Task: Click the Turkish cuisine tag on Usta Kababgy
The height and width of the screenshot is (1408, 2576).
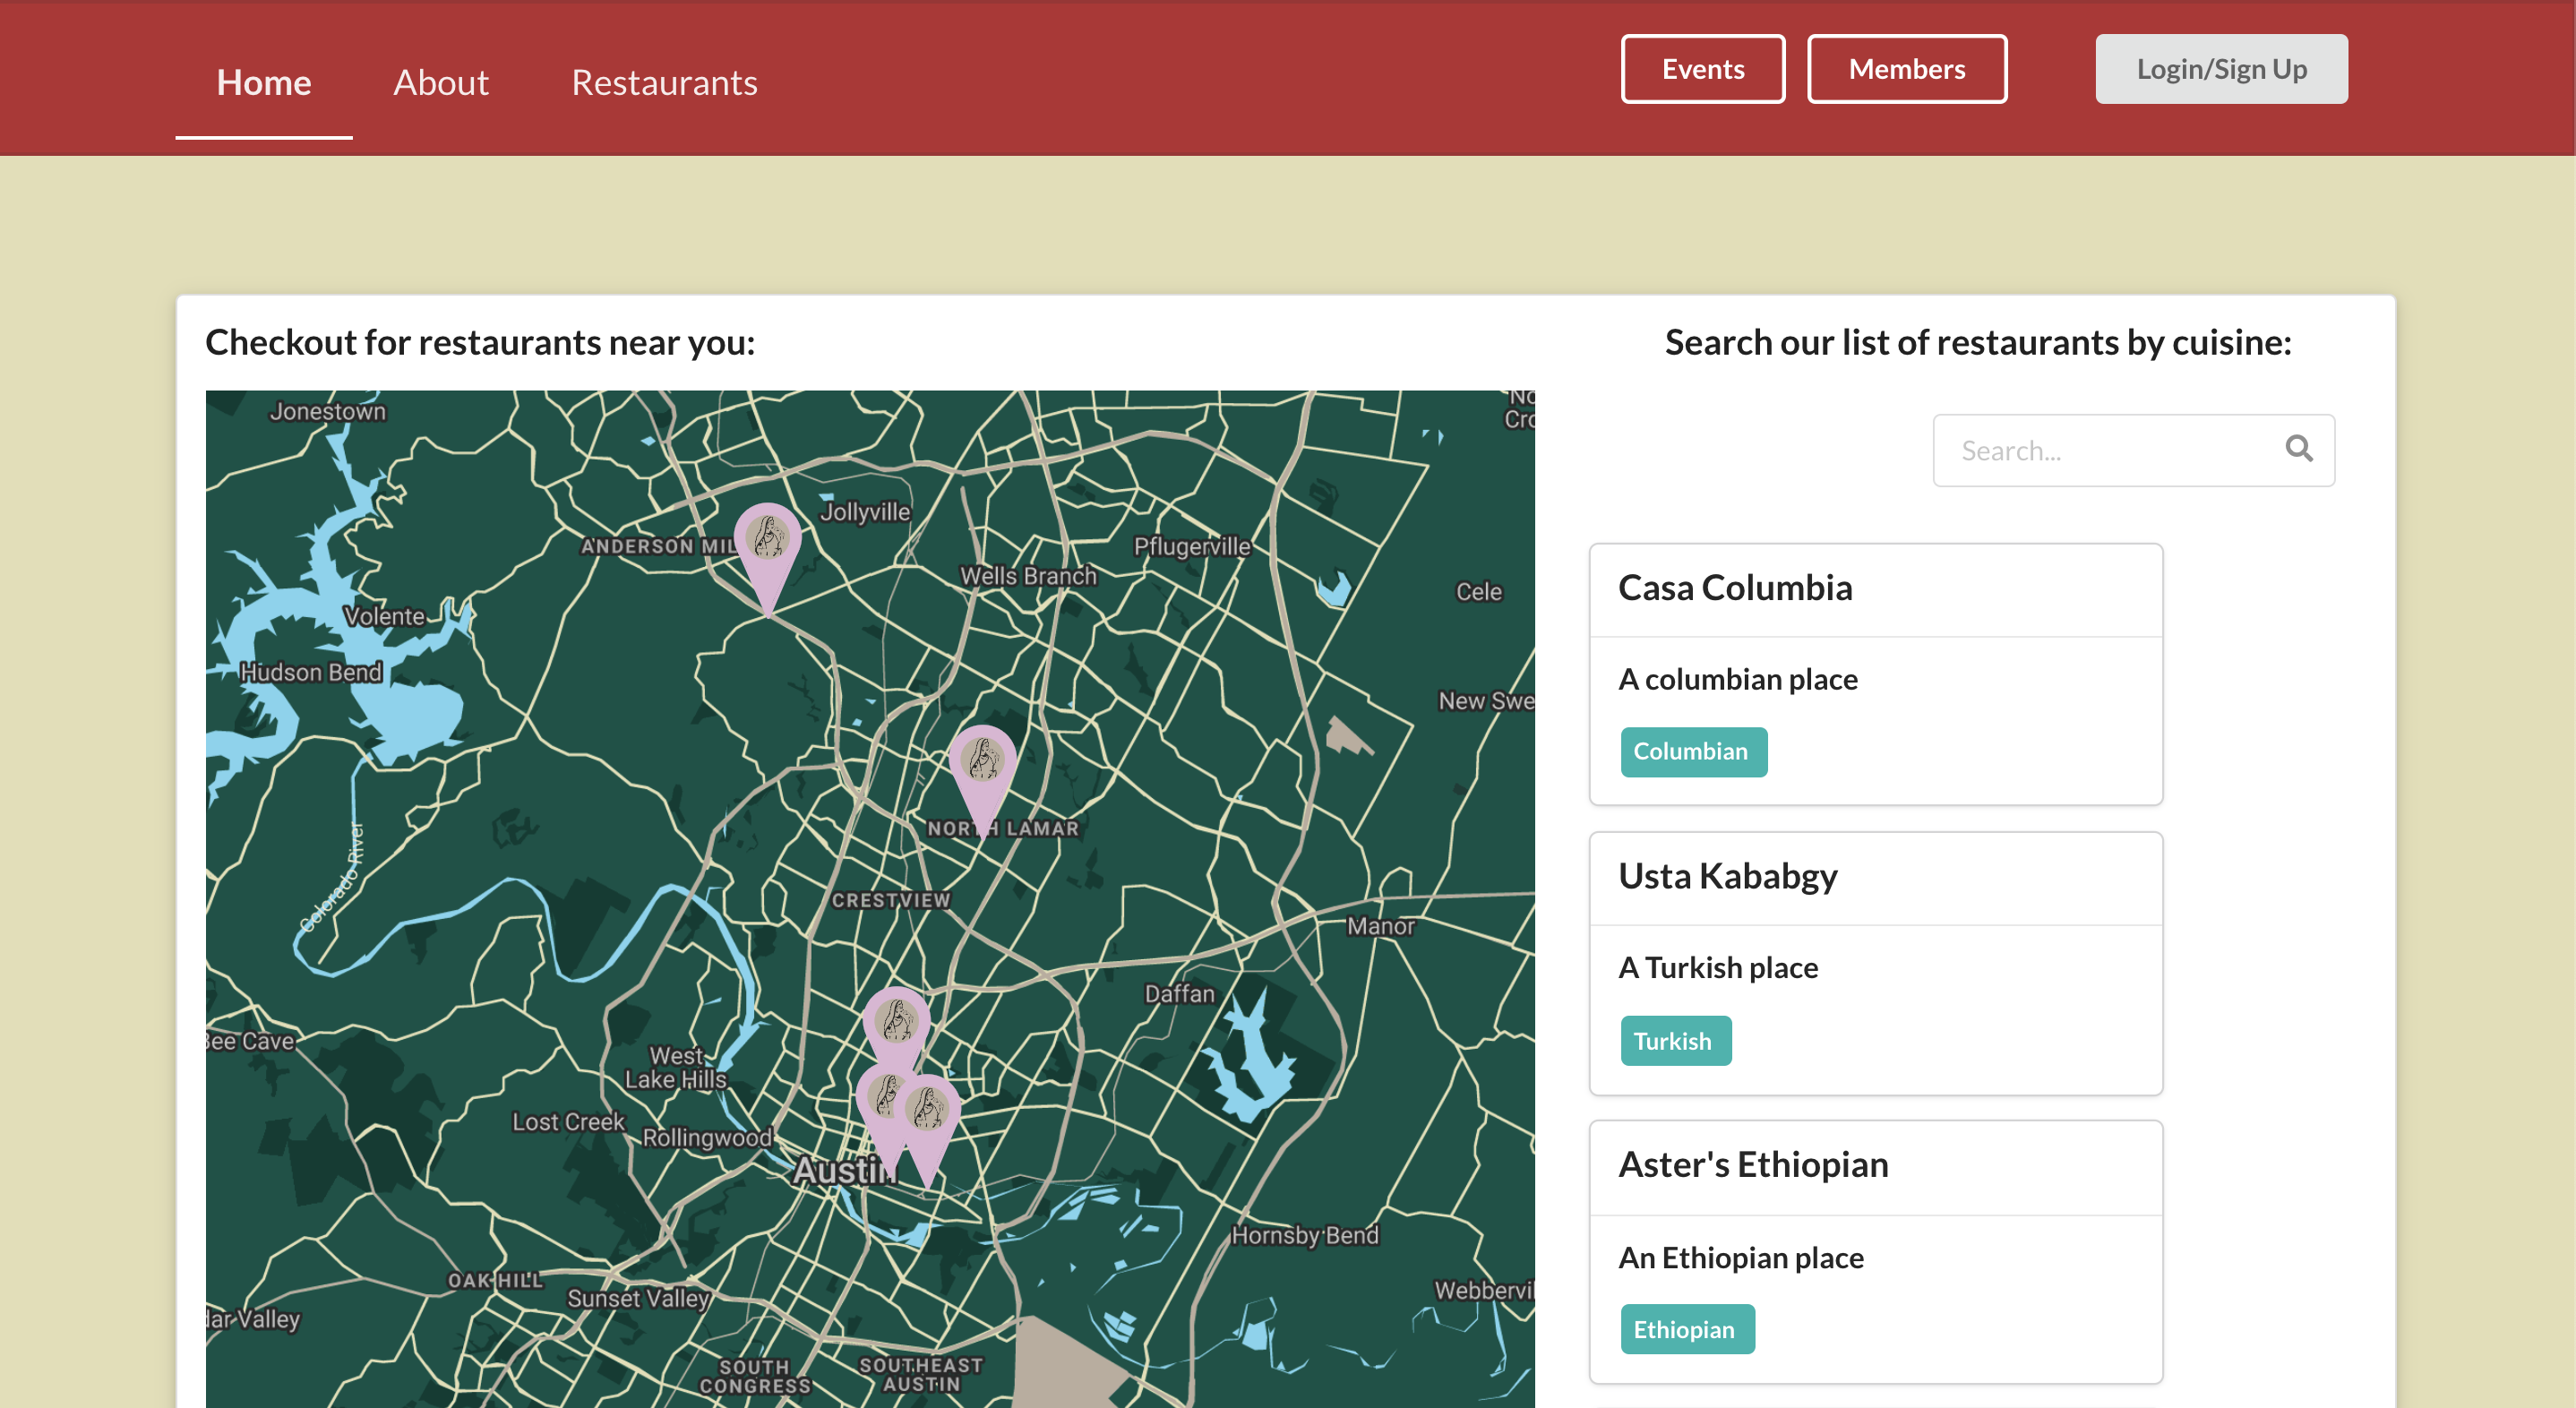Action: [x=1671, y=1041]
